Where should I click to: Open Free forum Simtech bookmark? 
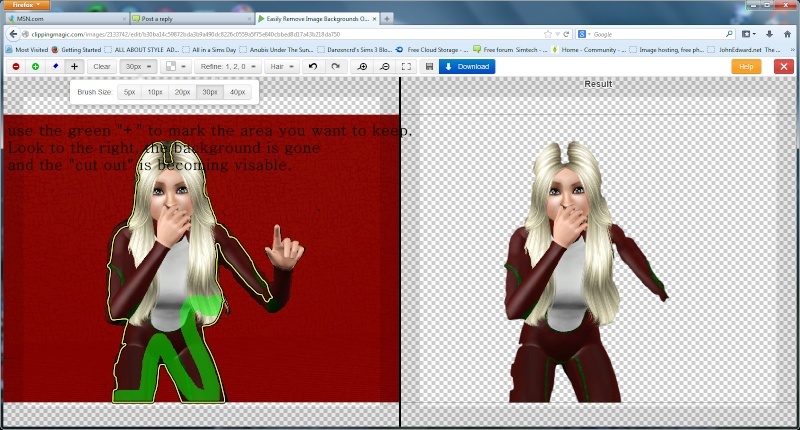510,49
